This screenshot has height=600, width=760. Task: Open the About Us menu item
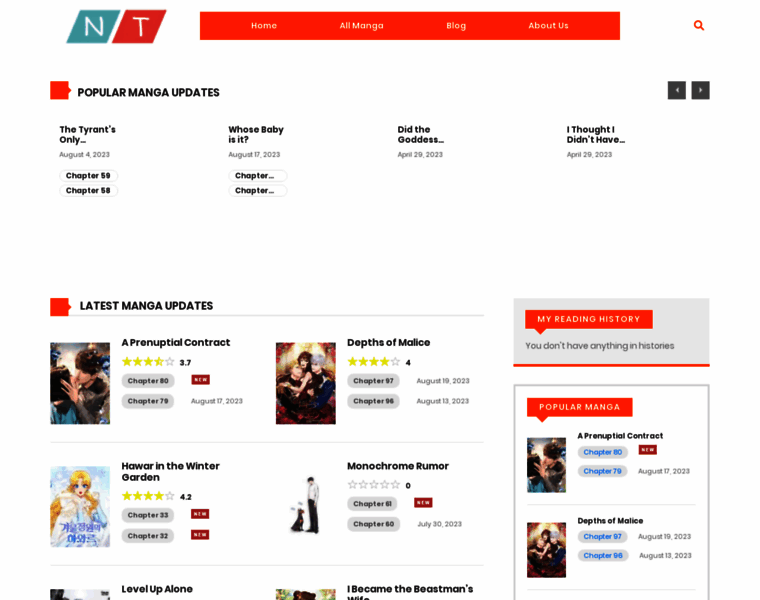548,26
